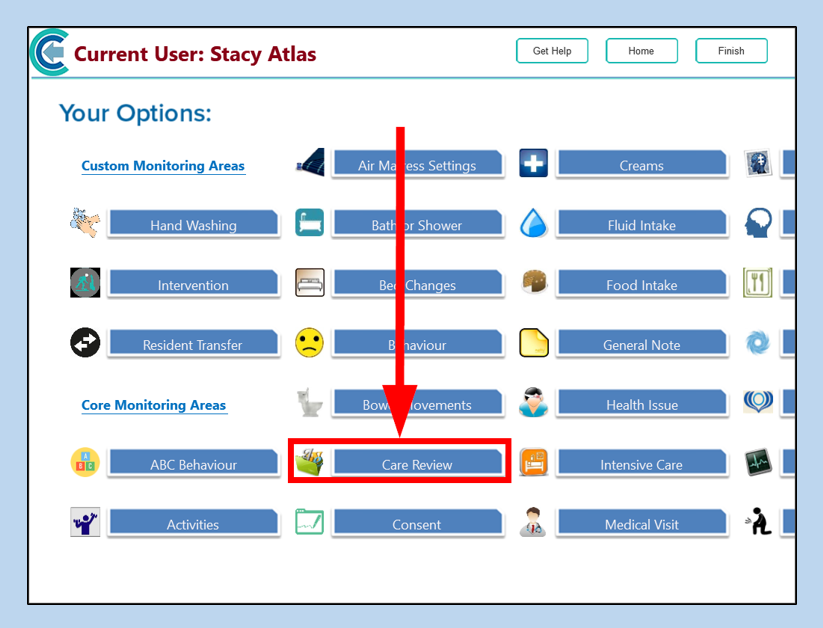
Task: Click the Food Intake cake icon
Action: point(534,283)
